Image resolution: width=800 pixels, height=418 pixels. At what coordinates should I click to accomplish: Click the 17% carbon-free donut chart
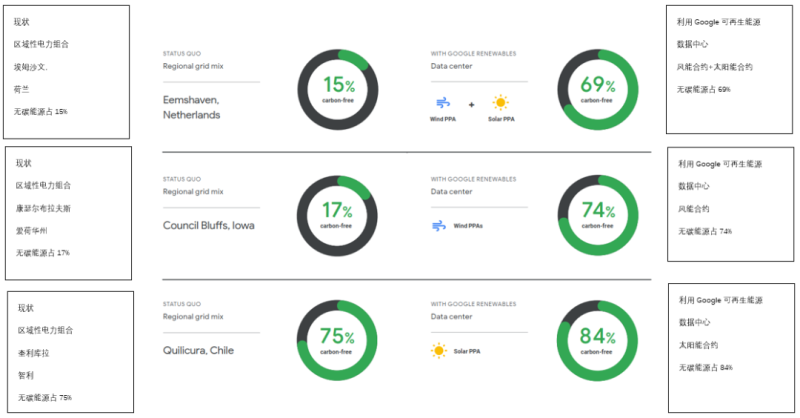[x=337, y=214]
